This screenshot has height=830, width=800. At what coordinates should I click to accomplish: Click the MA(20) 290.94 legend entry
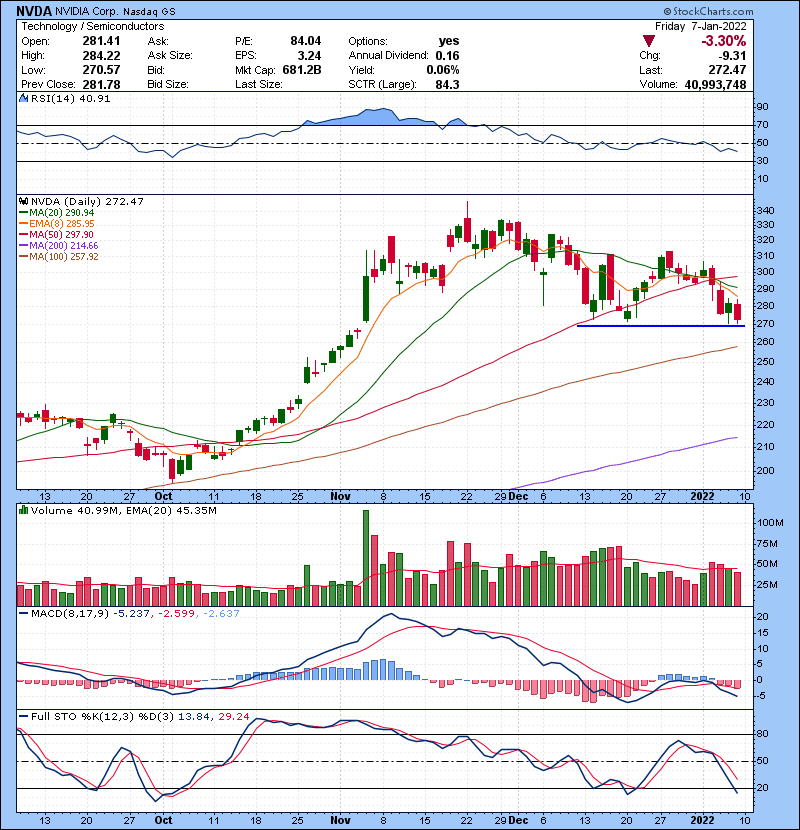coord(57,212)
